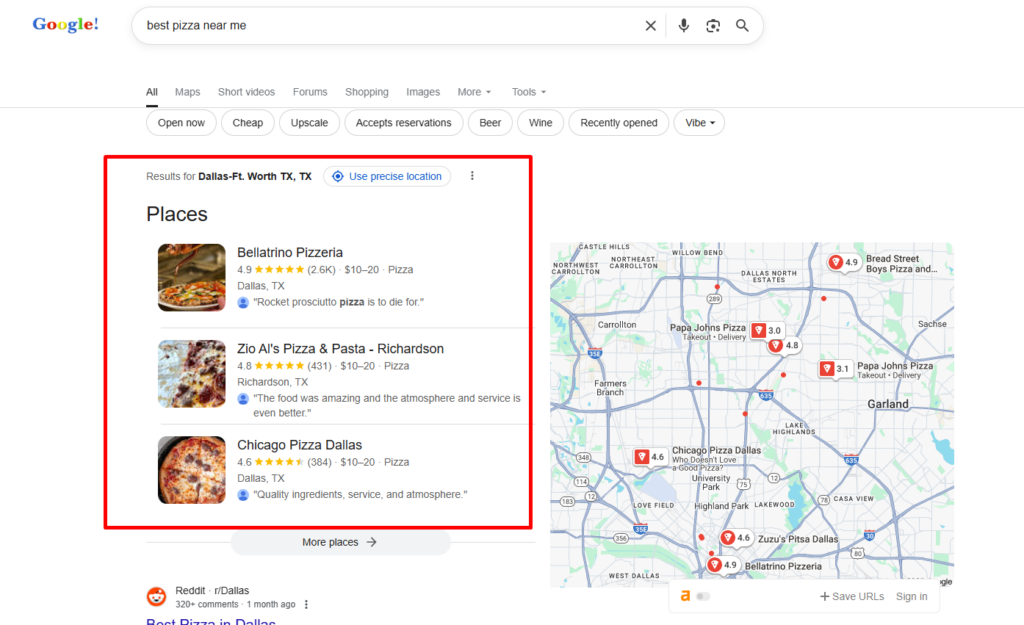Open the Tools dropdown

click(528, 91)
